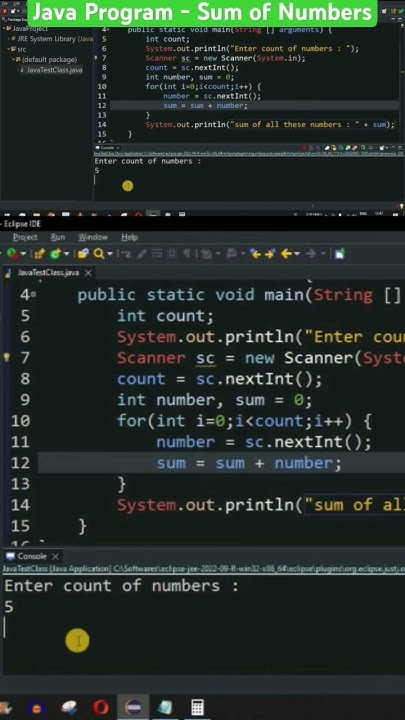Click the Opera browser taskbar icon

[101, 707]
